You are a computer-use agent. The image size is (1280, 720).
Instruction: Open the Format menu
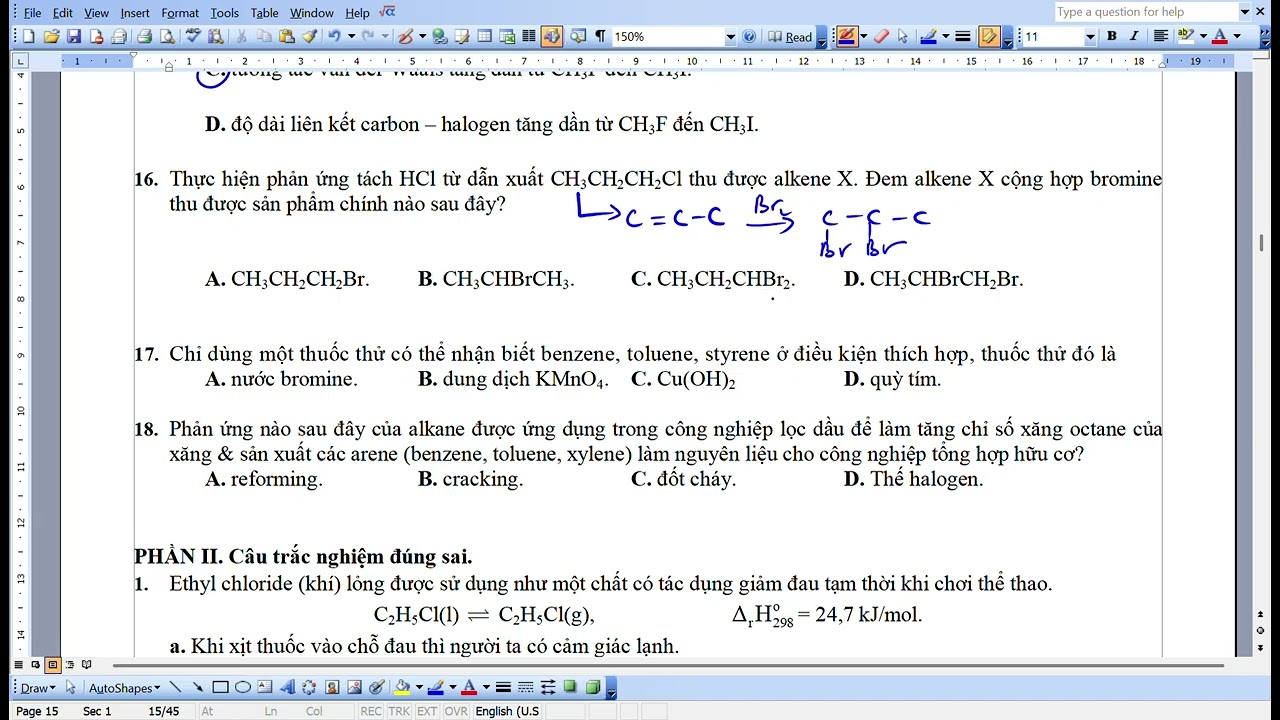(x=180, y=13)
